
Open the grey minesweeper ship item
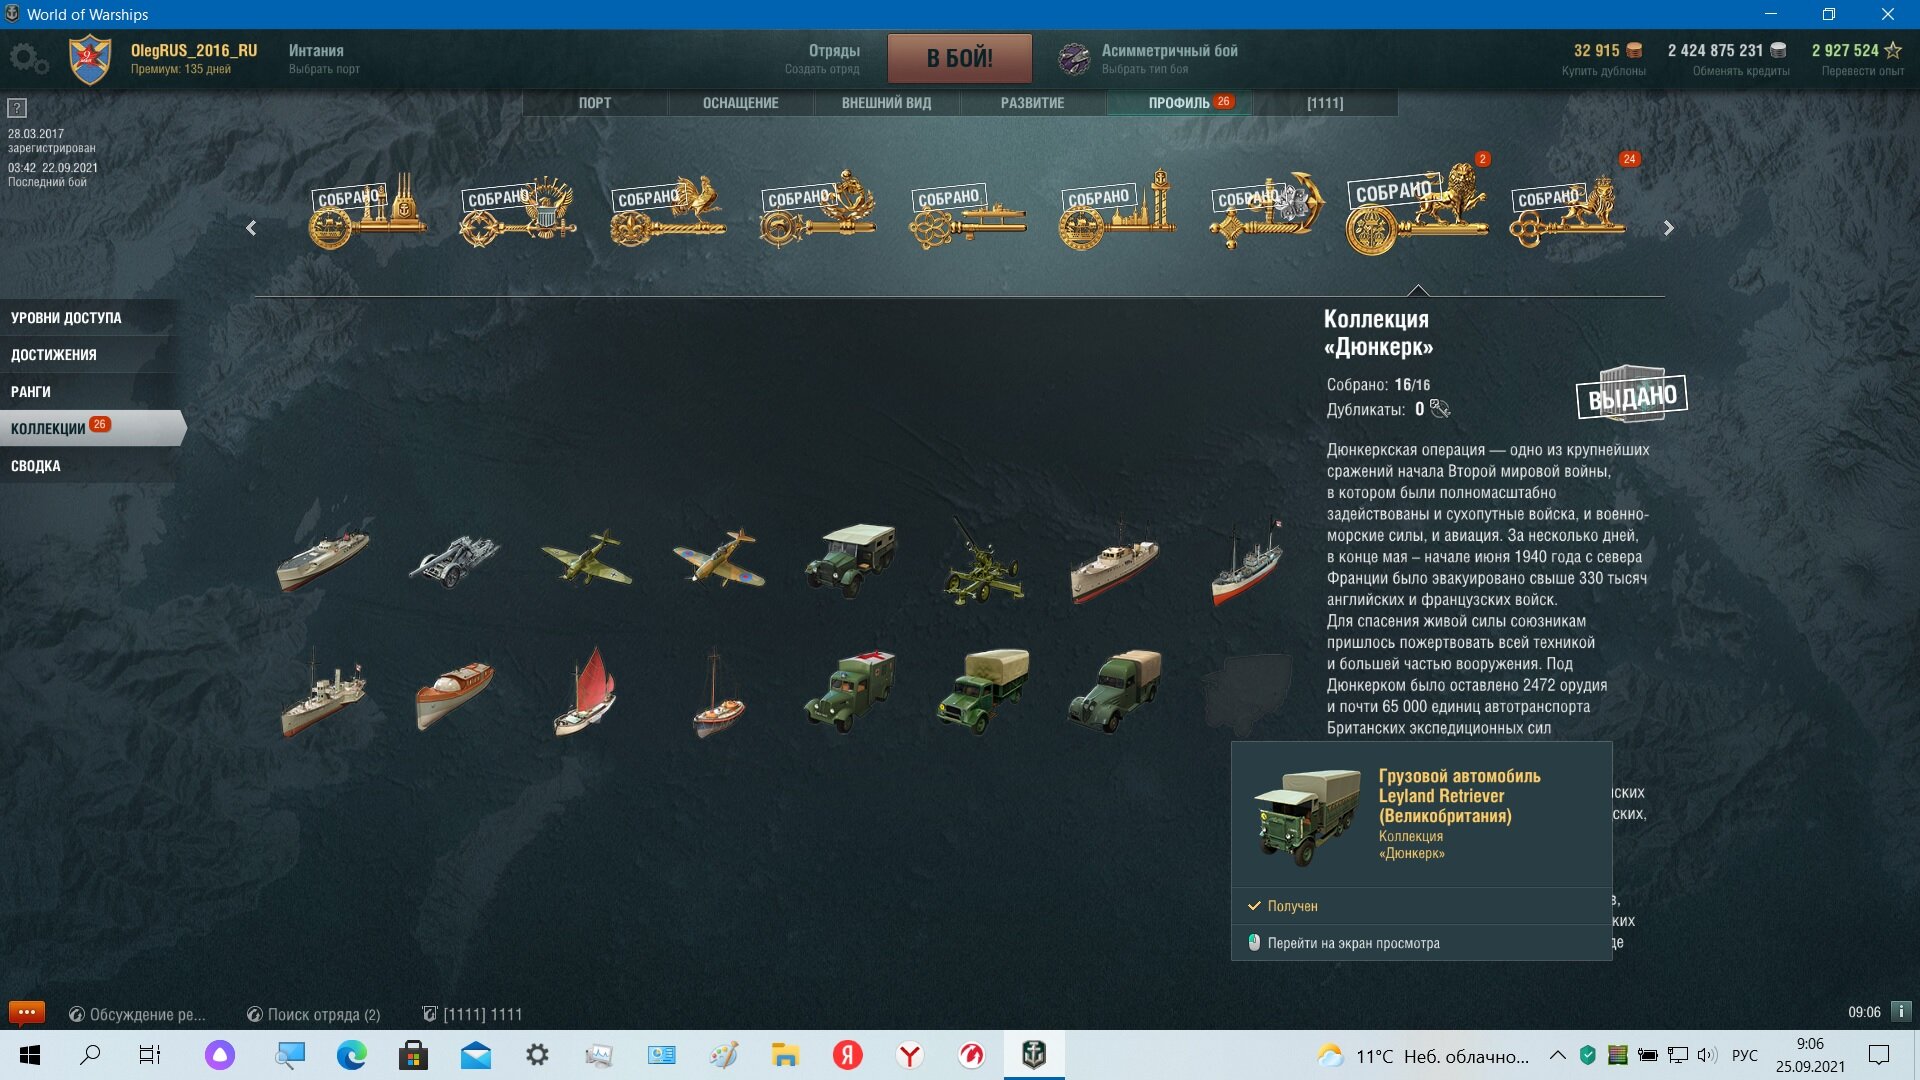(x=322, y=692)
